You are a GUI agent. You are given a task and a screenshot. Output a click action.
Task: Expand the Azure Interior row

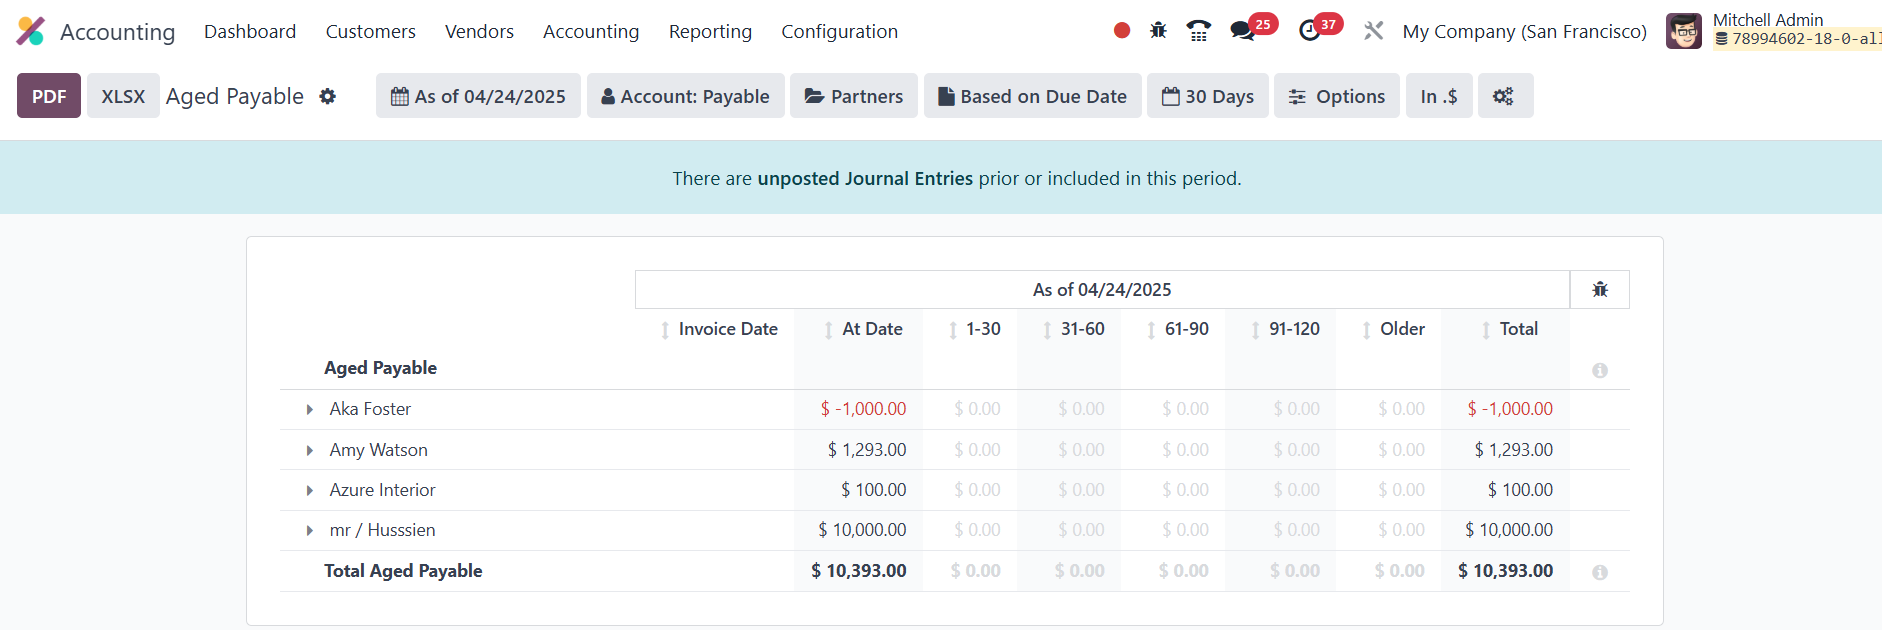point(310,491)
